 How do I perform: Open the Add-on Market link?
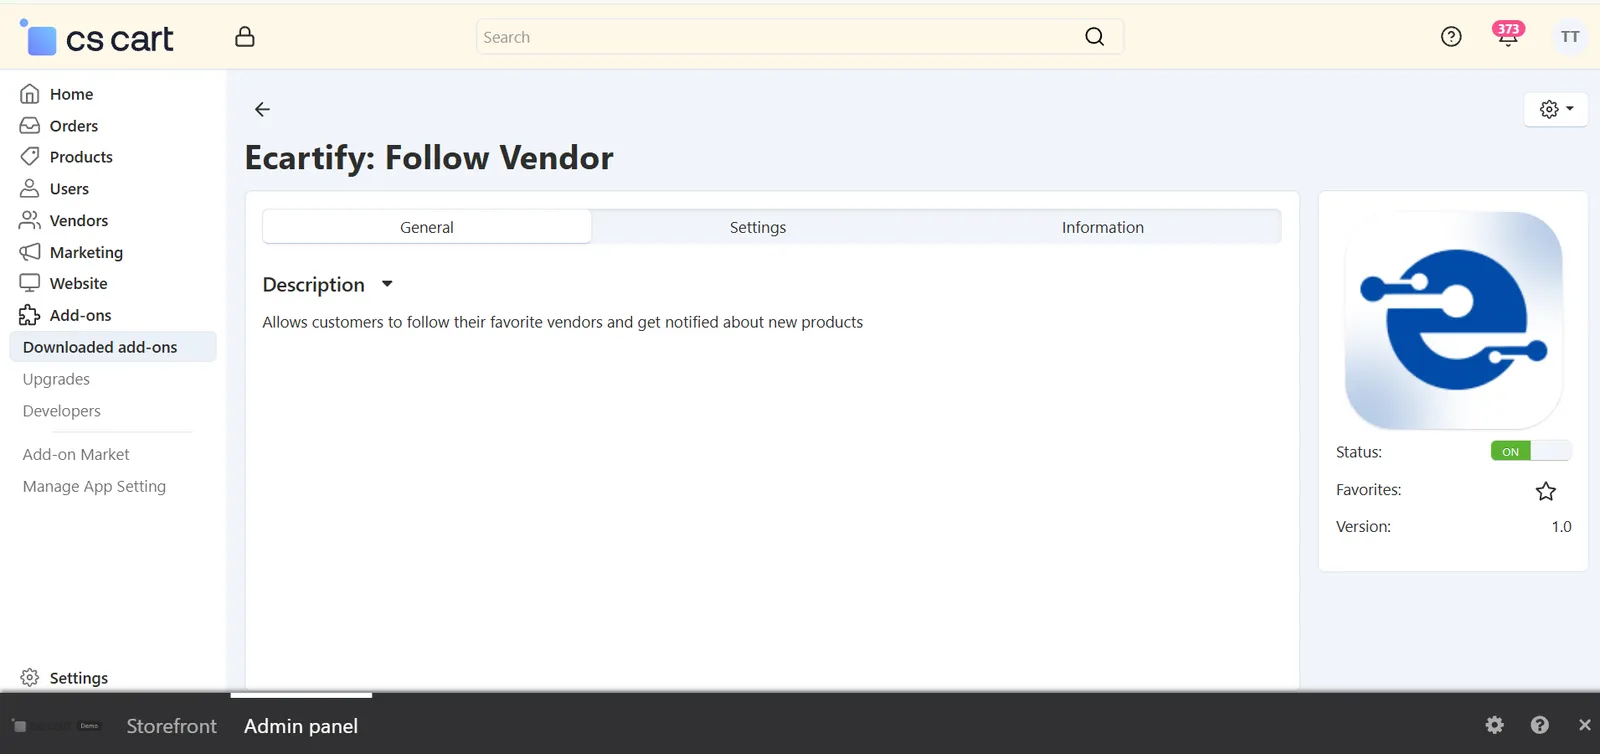(x=76, y=454)
